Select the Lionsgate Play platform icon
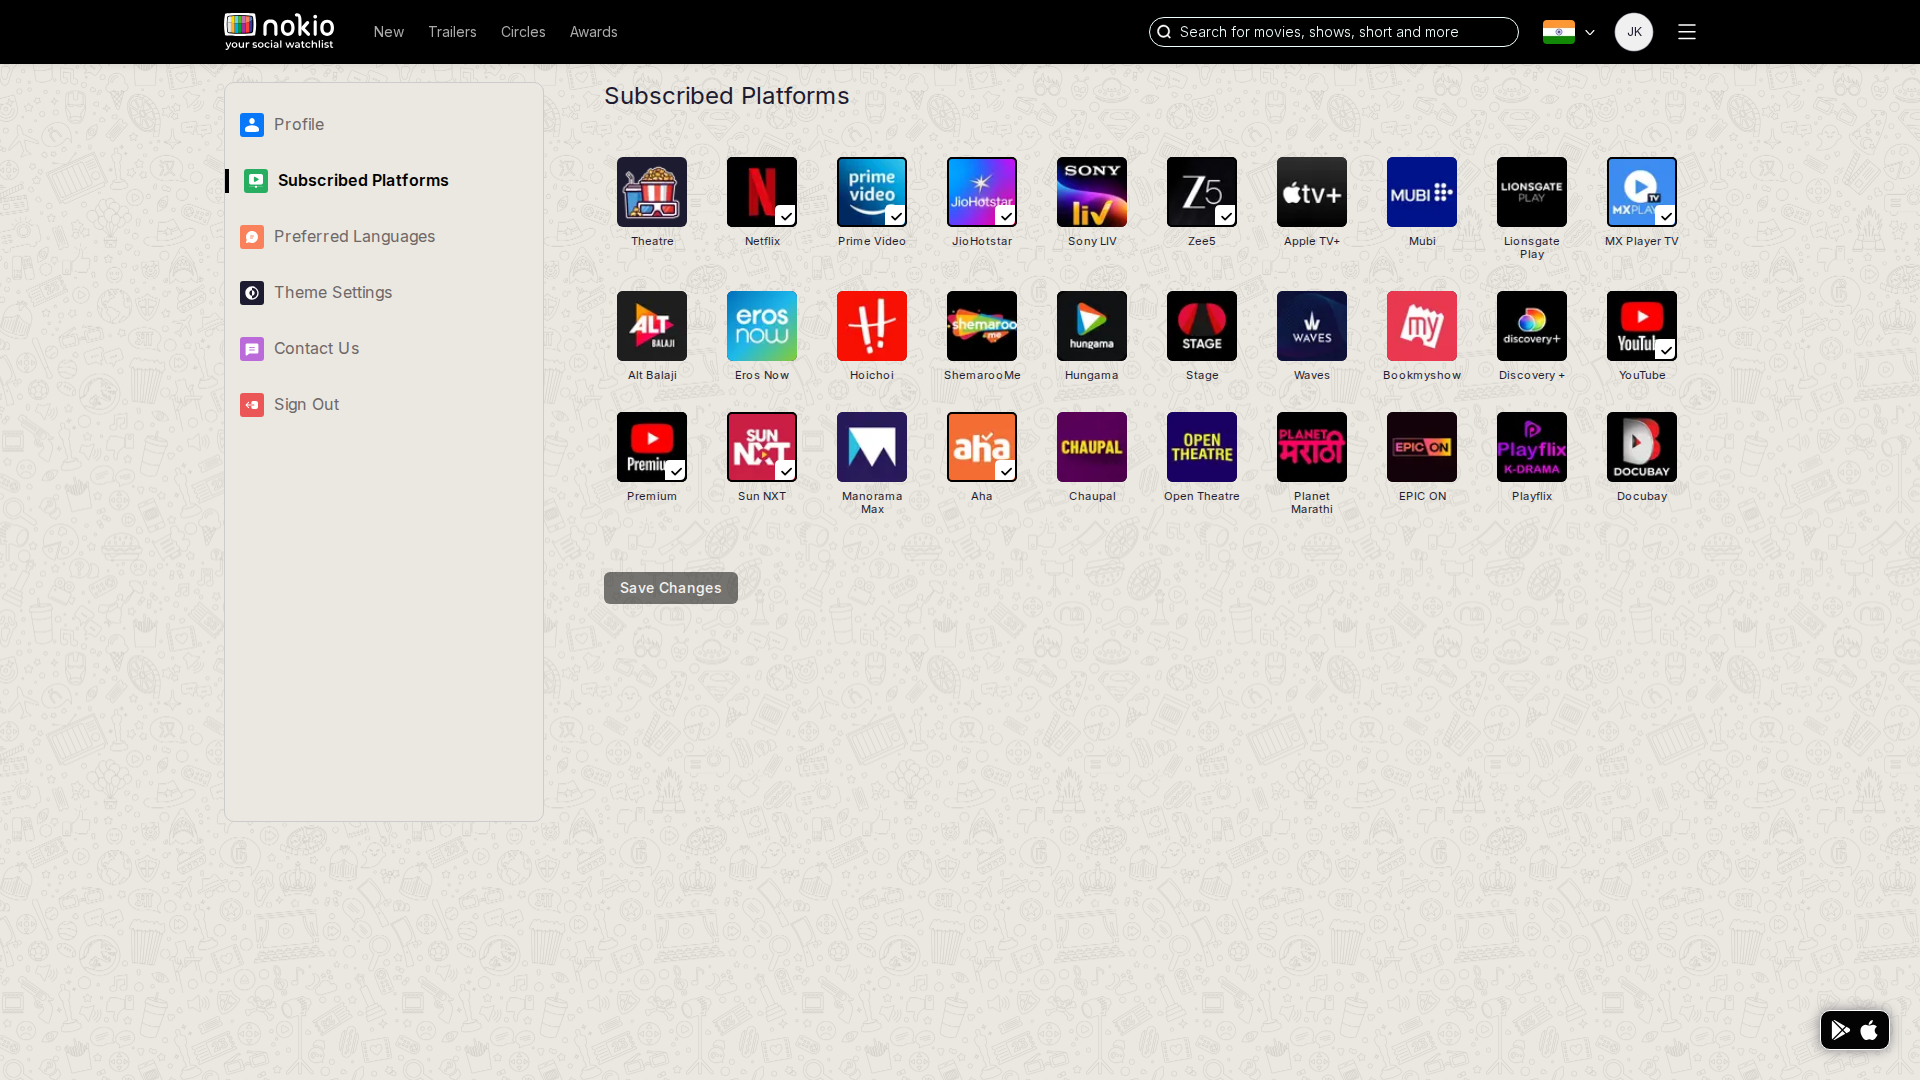Image resolution: width=1920 pixels, height=1080 pixels. [1532, 192]
